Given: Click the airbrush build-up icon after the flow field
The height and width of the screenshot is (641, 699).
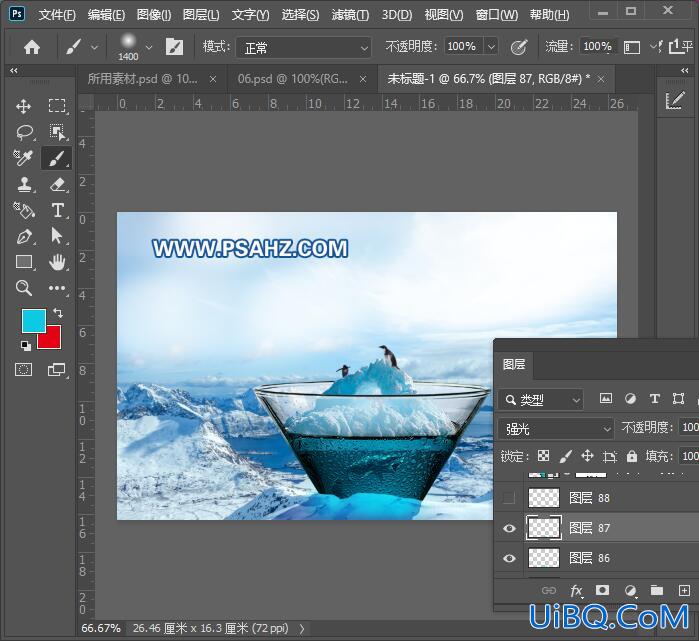Looking at the screenshot, I should (632, 47).
